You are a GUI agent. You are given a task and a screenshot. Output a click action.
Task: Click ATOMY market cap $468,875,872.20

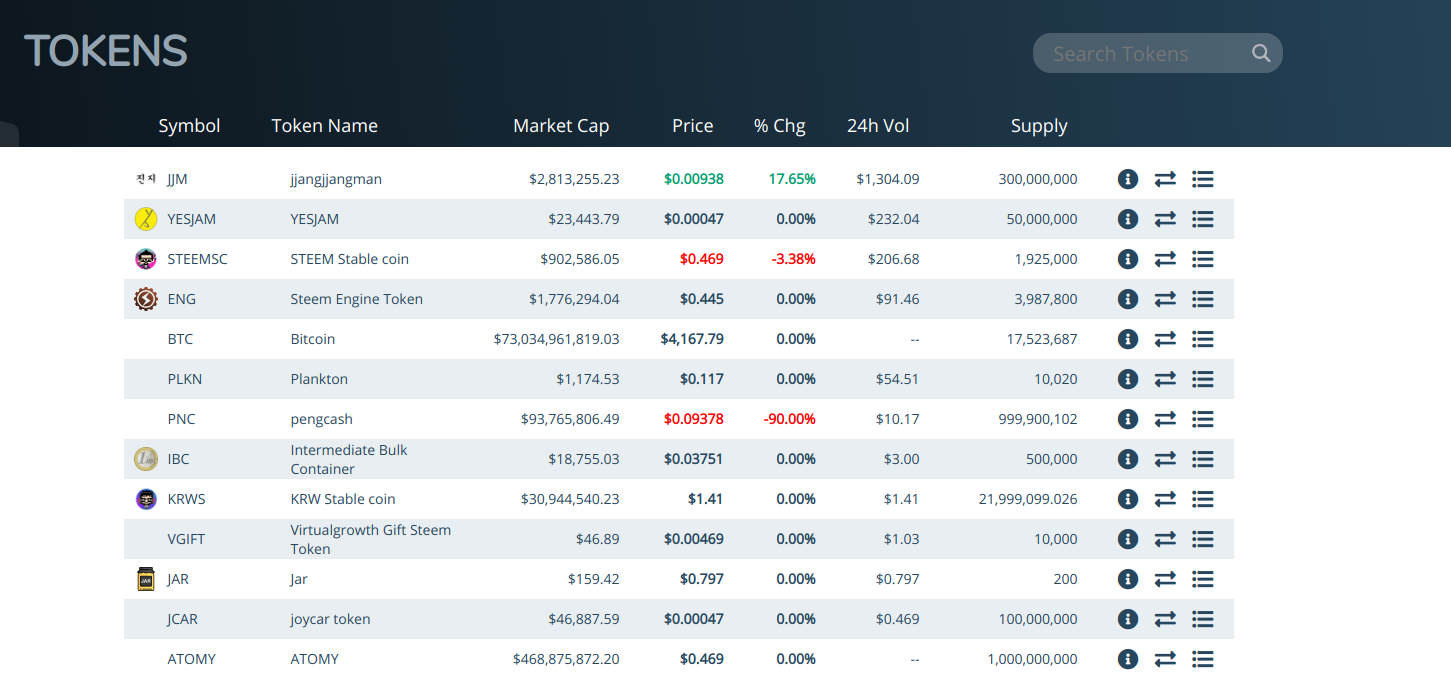[x=566, y=659]
